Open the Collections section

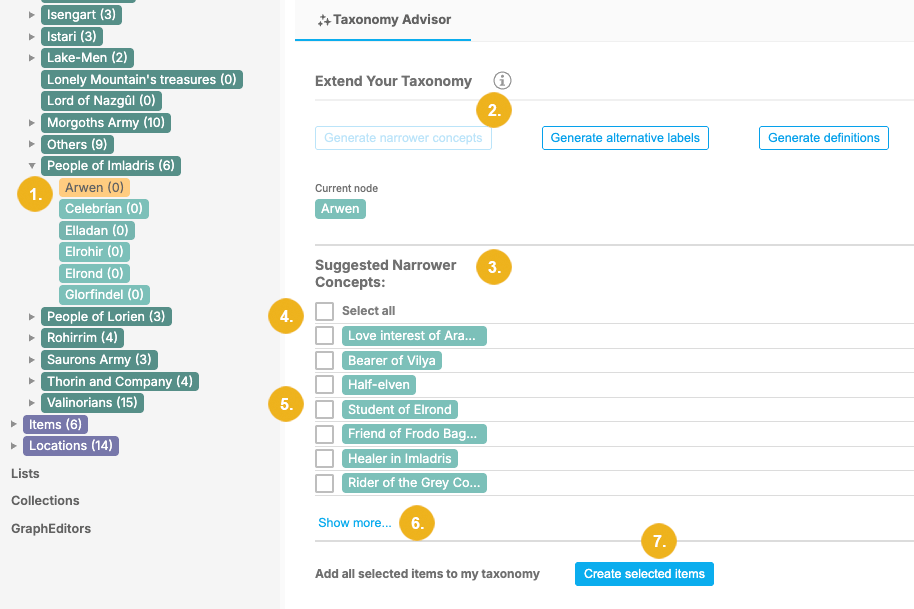pyautogui.click(x=45, y=500)
